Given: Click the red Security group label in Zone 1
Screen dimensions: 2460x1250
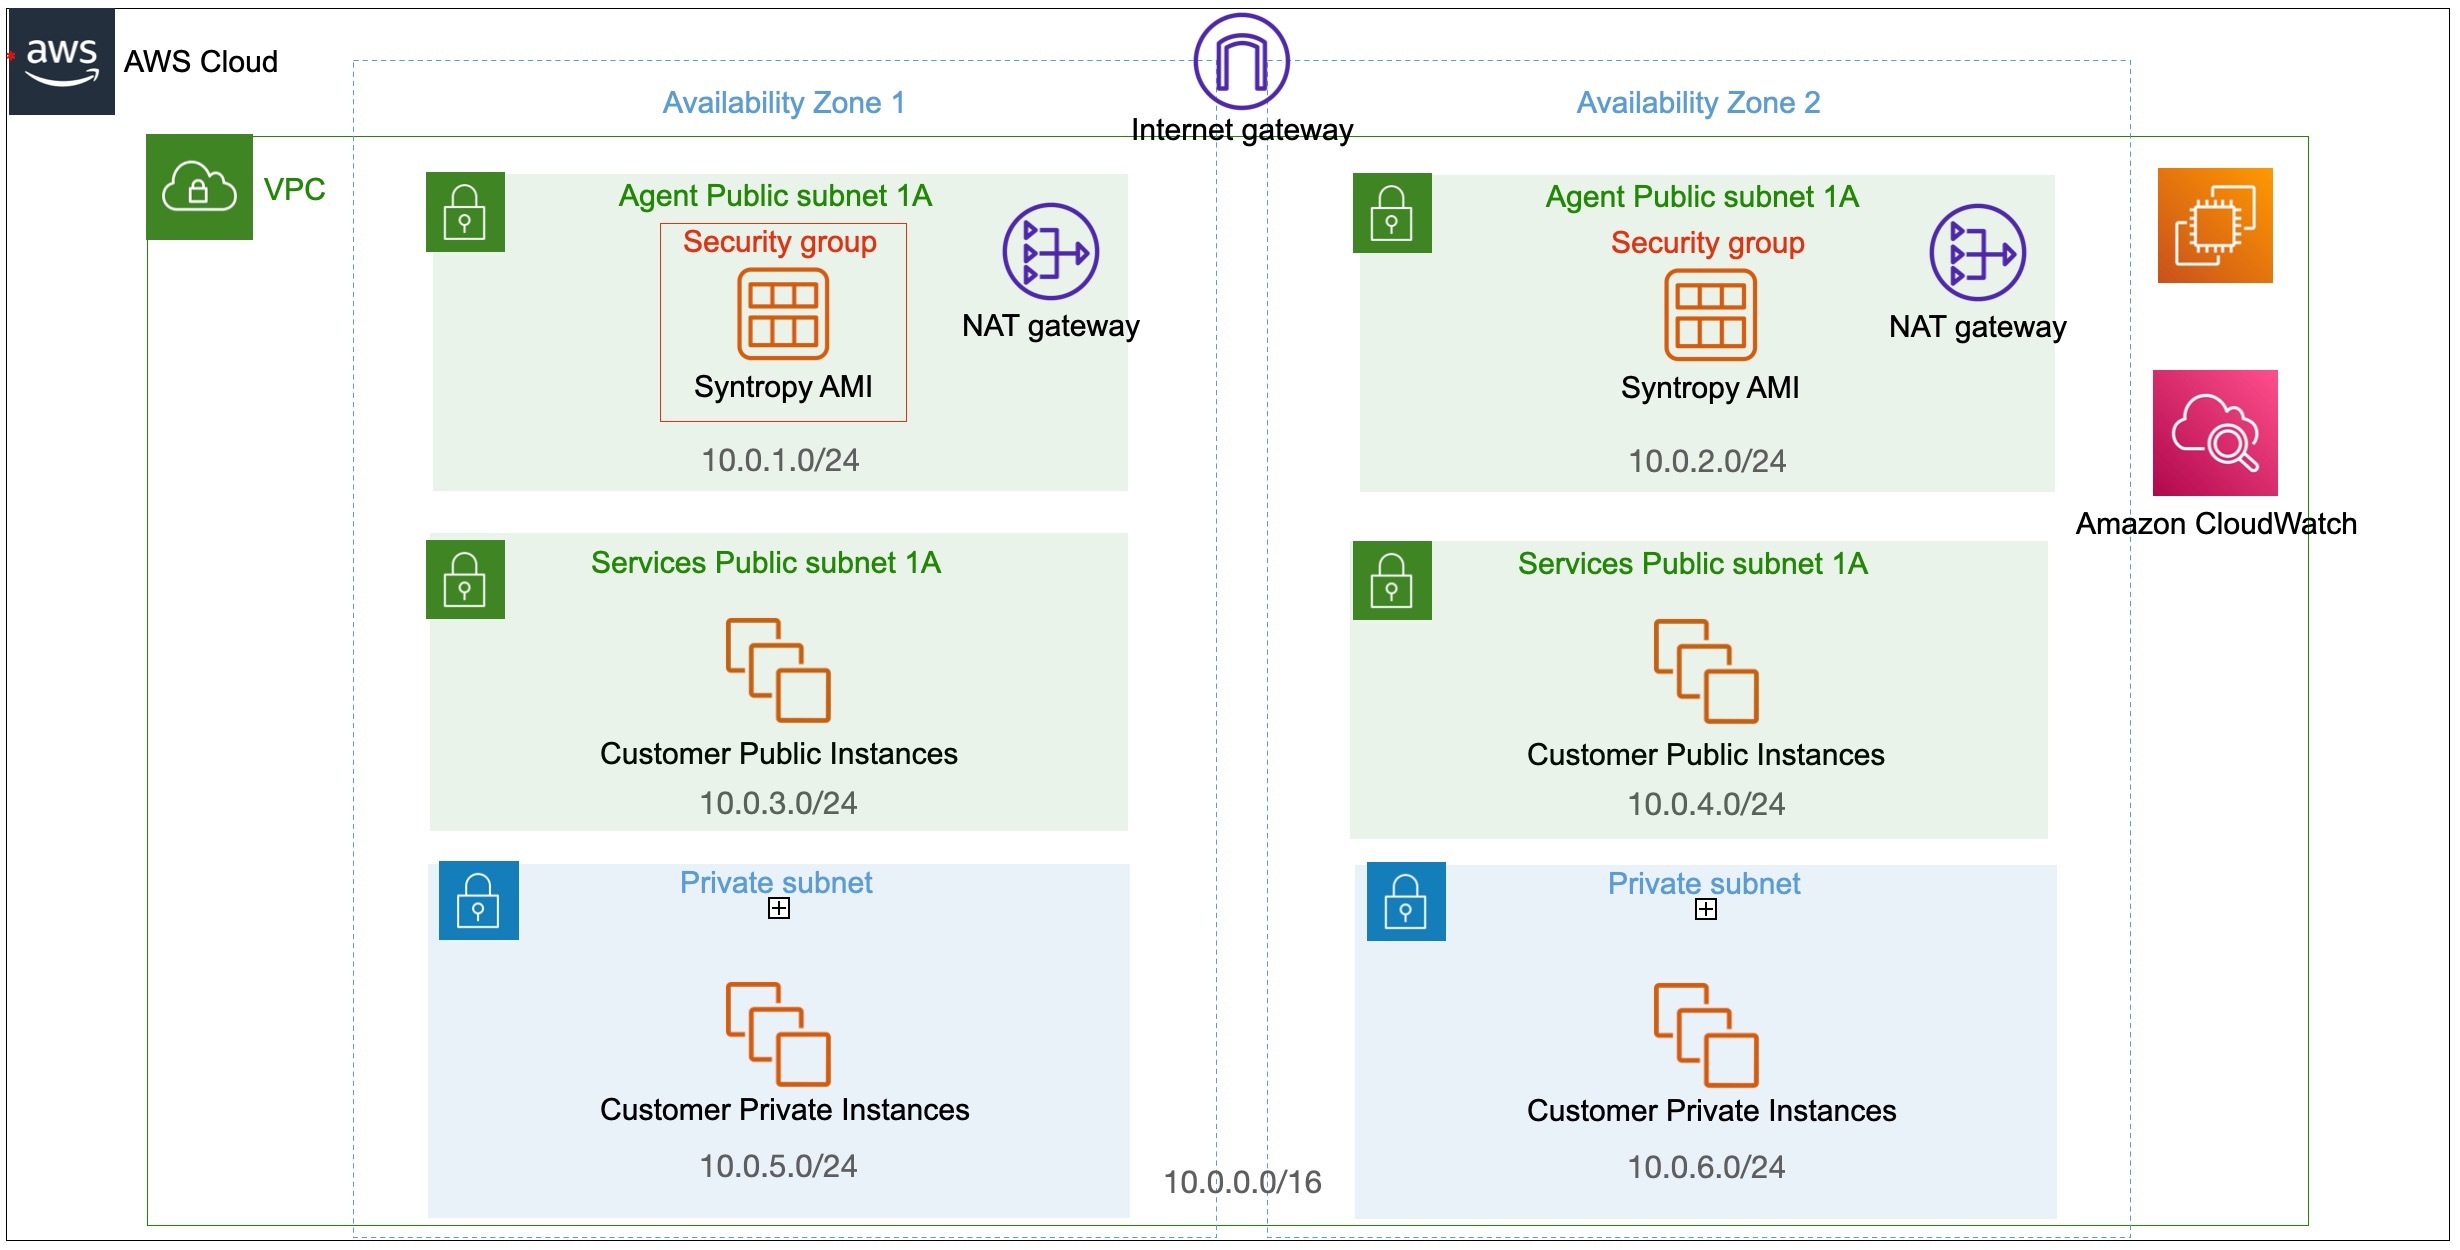Looking at the screenshot, I should click(779, 242).
